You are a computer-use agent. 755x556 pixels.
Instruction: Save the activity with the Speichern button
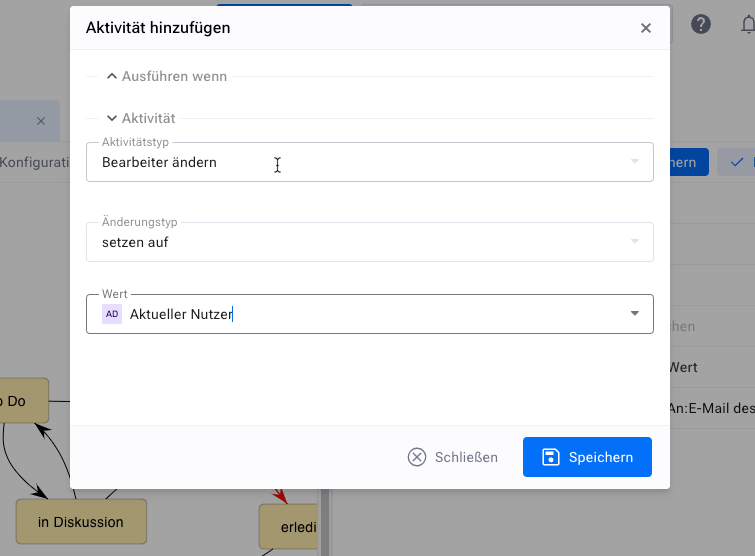point(587,457)
